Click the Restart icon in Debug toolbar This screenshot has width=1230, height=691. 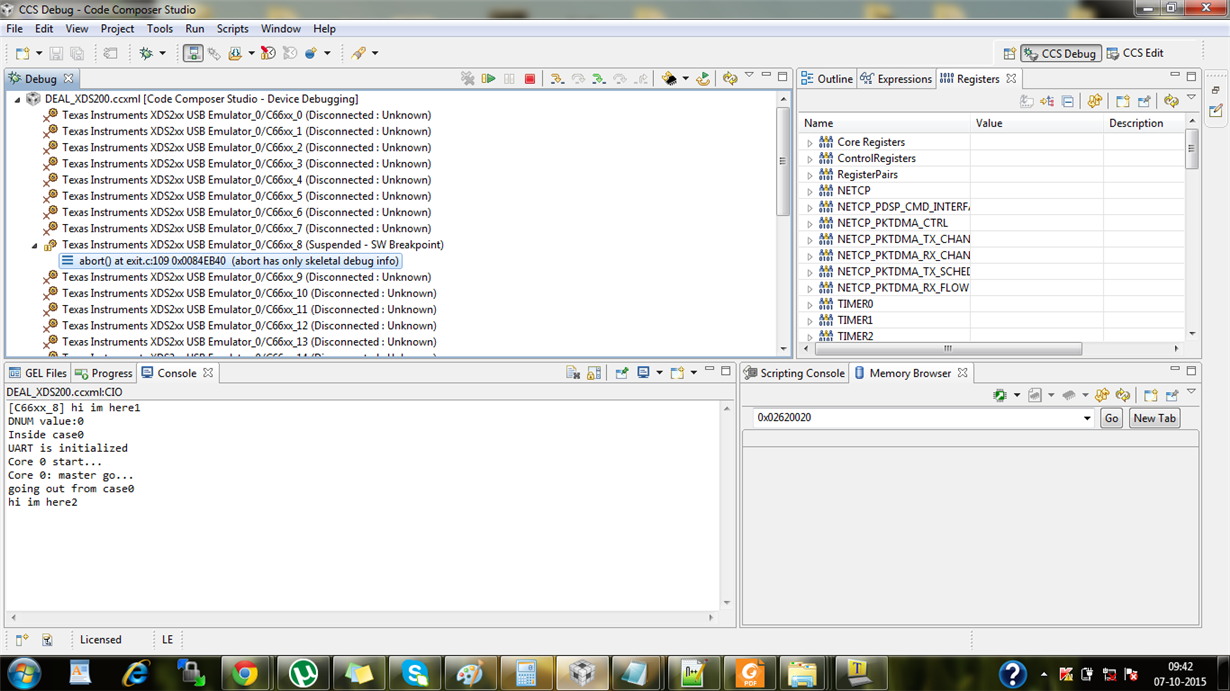703,78
